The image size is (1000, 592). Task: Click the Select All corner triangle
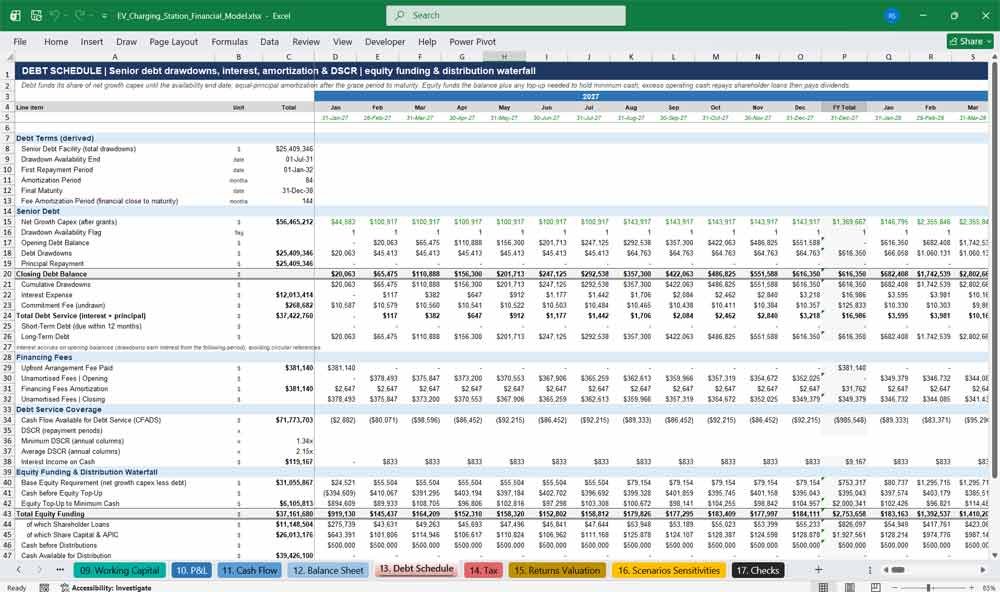click(8, 57)
